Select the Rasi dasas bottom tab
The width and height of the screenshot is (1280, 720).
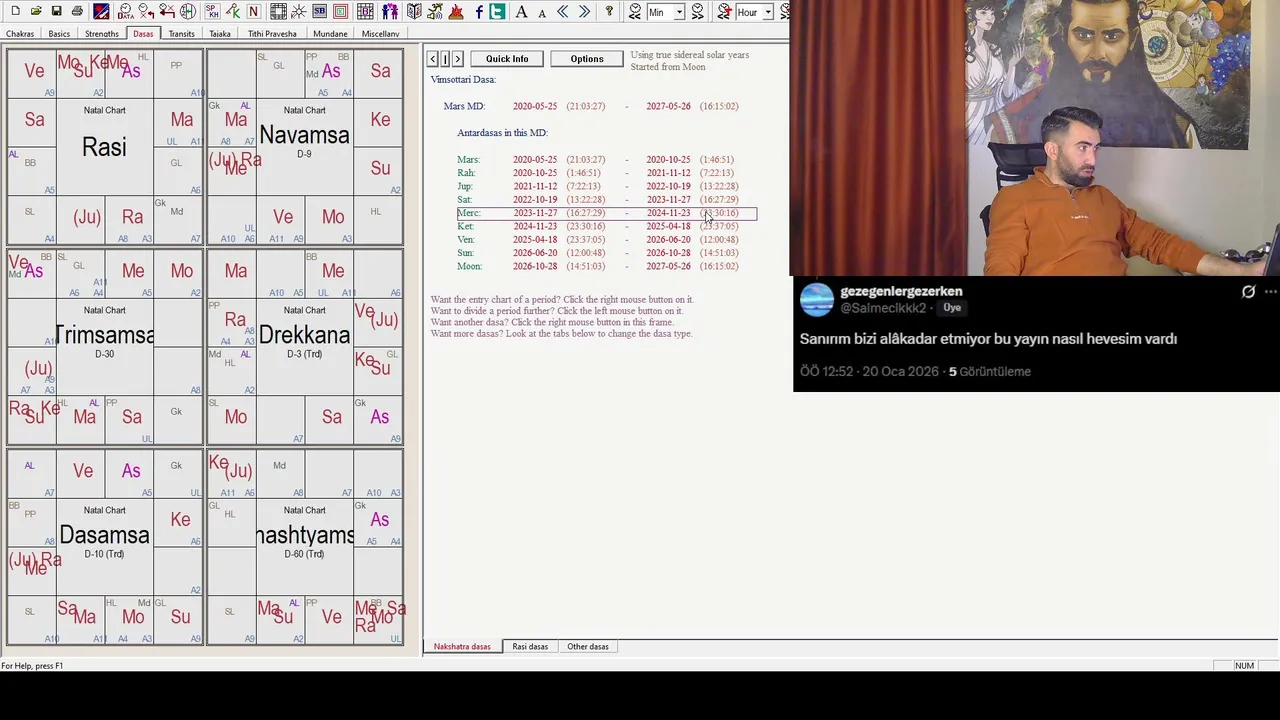(x=530, y=647)
